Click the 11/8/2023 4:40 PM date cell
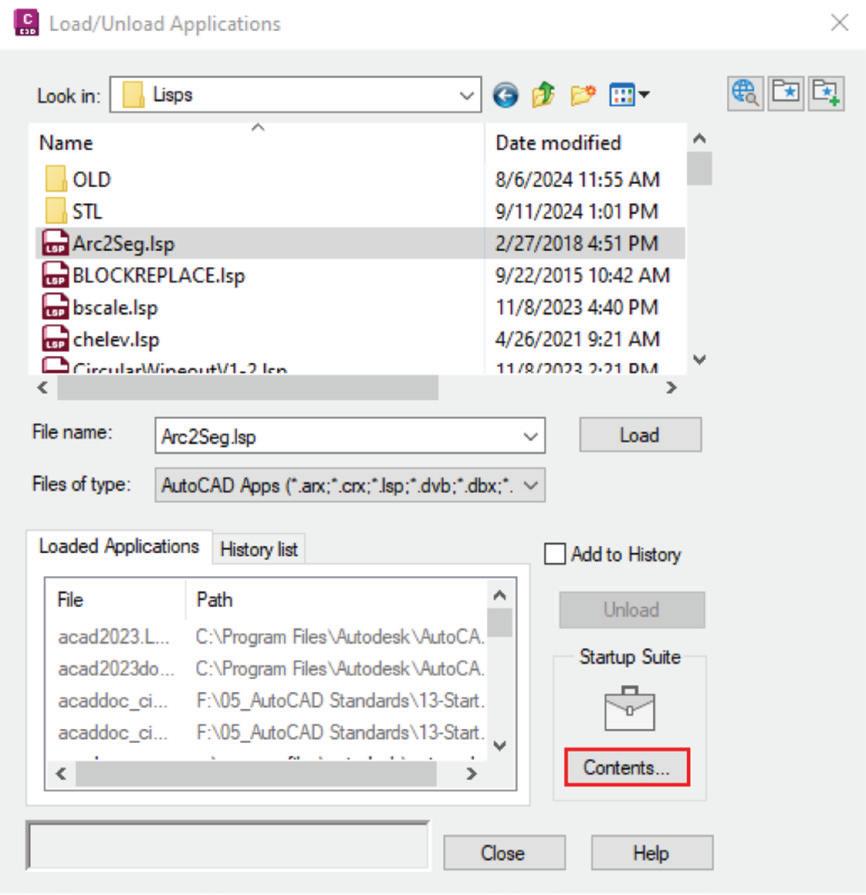Viewport: 866px width, 895px height. [577, 307]
